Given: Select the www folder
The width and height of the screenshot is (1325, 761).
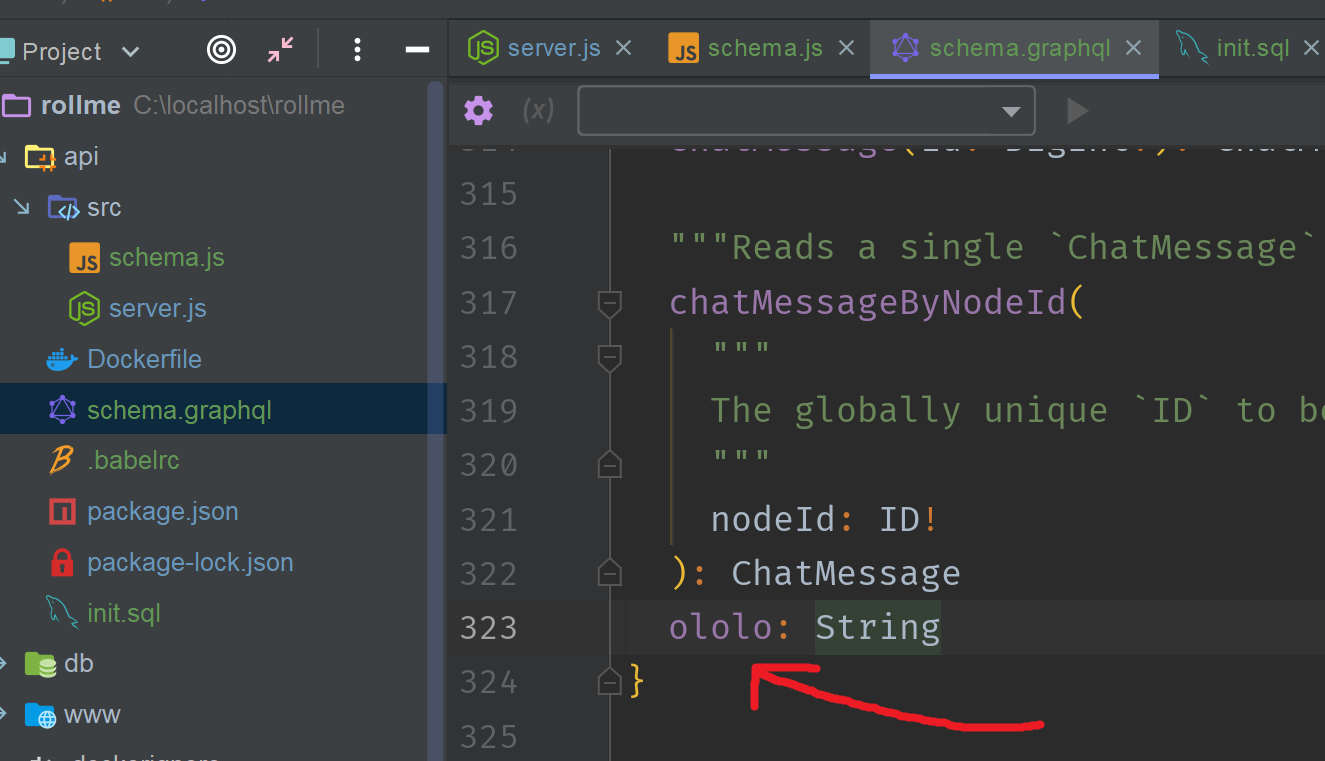Looking at the screenshot, I should 92,715.
